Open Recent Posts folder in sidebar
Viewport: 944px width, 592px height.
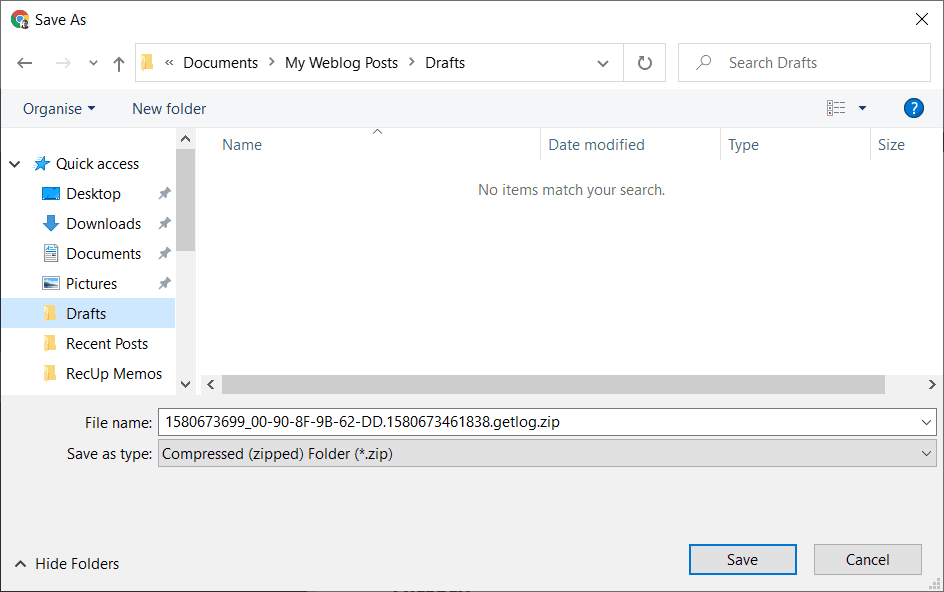click(x=106, y=344)
